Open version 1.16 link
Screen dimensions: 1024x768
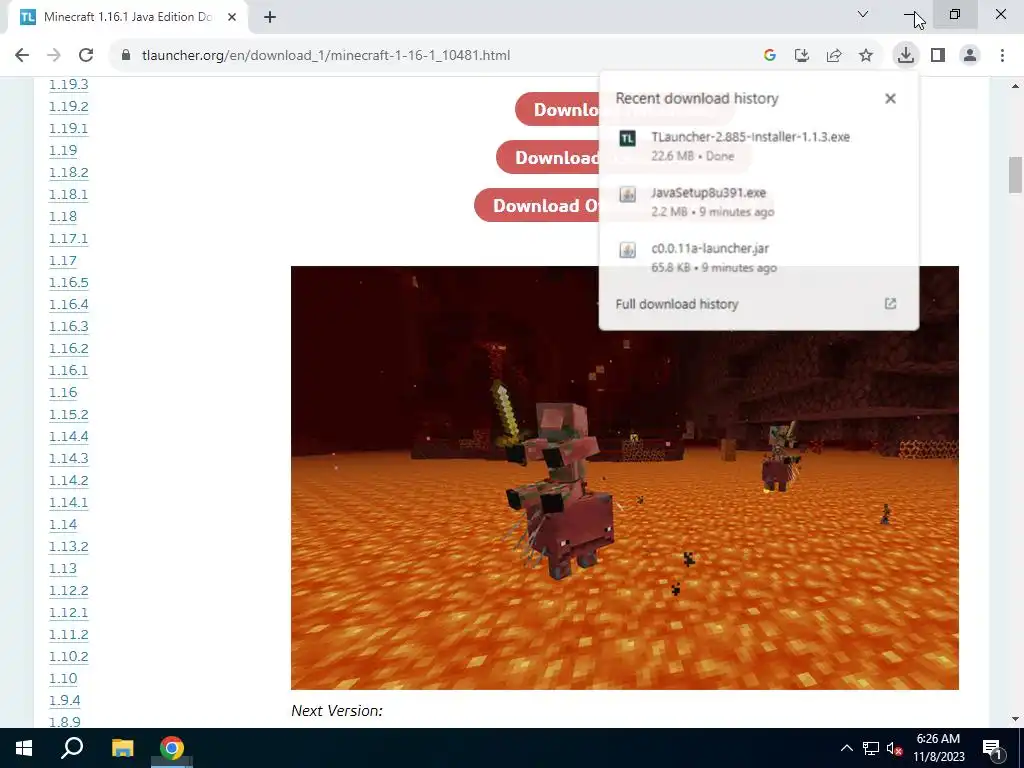tap(63, 392)
